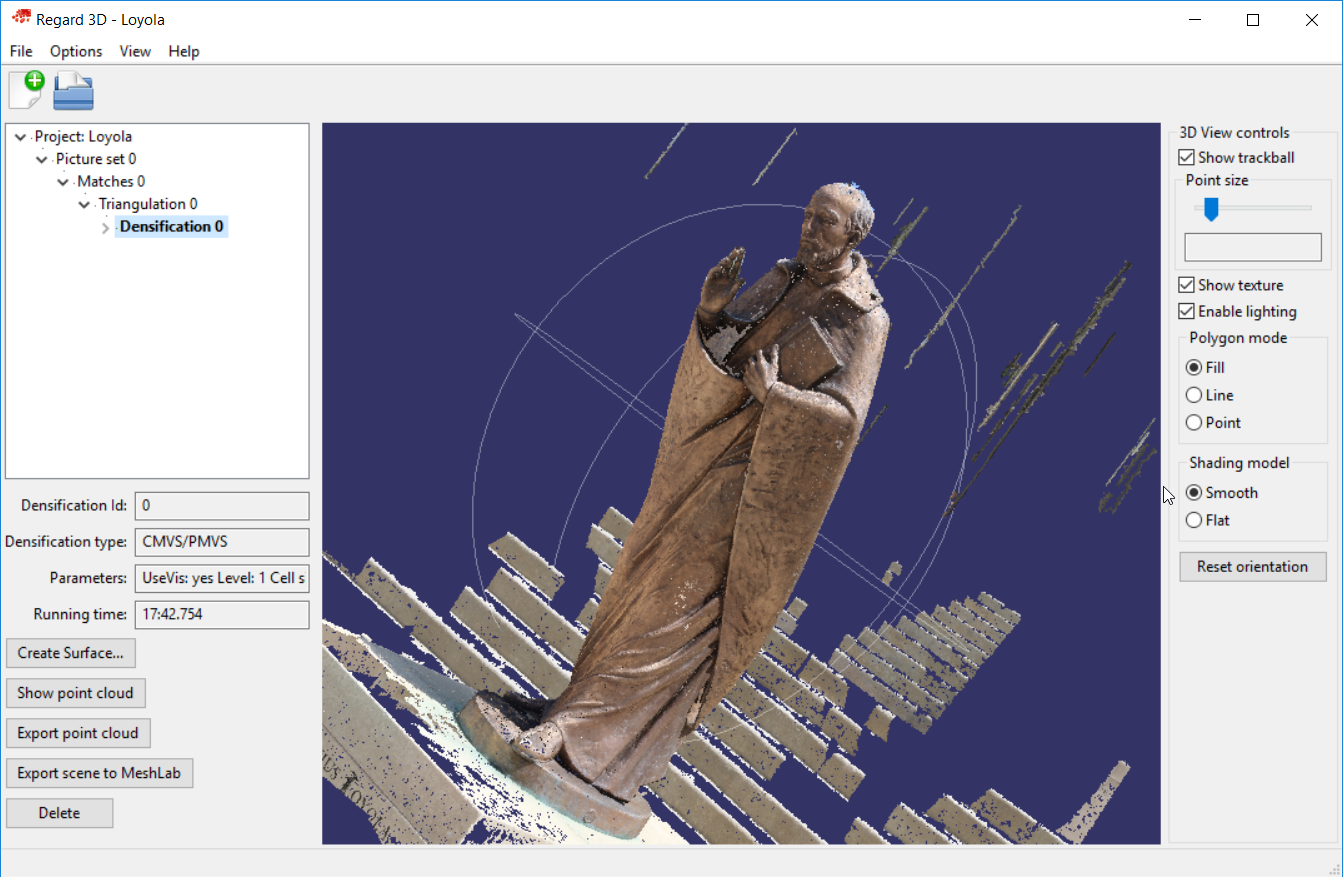The height and width of the screenshot is (877, 1343).
Task: Click the Densification type field
Action: (x=222, y=542)
